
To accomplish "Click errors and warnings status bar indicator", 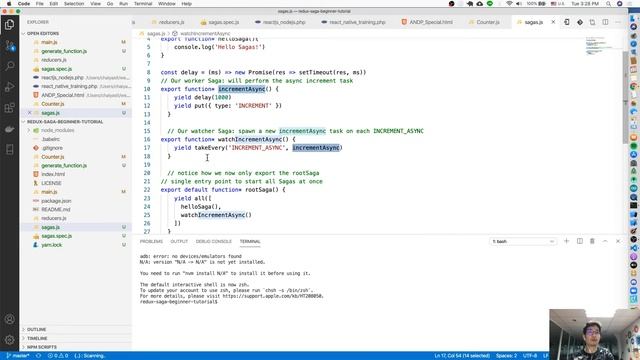I will click(x=58, y=356).
